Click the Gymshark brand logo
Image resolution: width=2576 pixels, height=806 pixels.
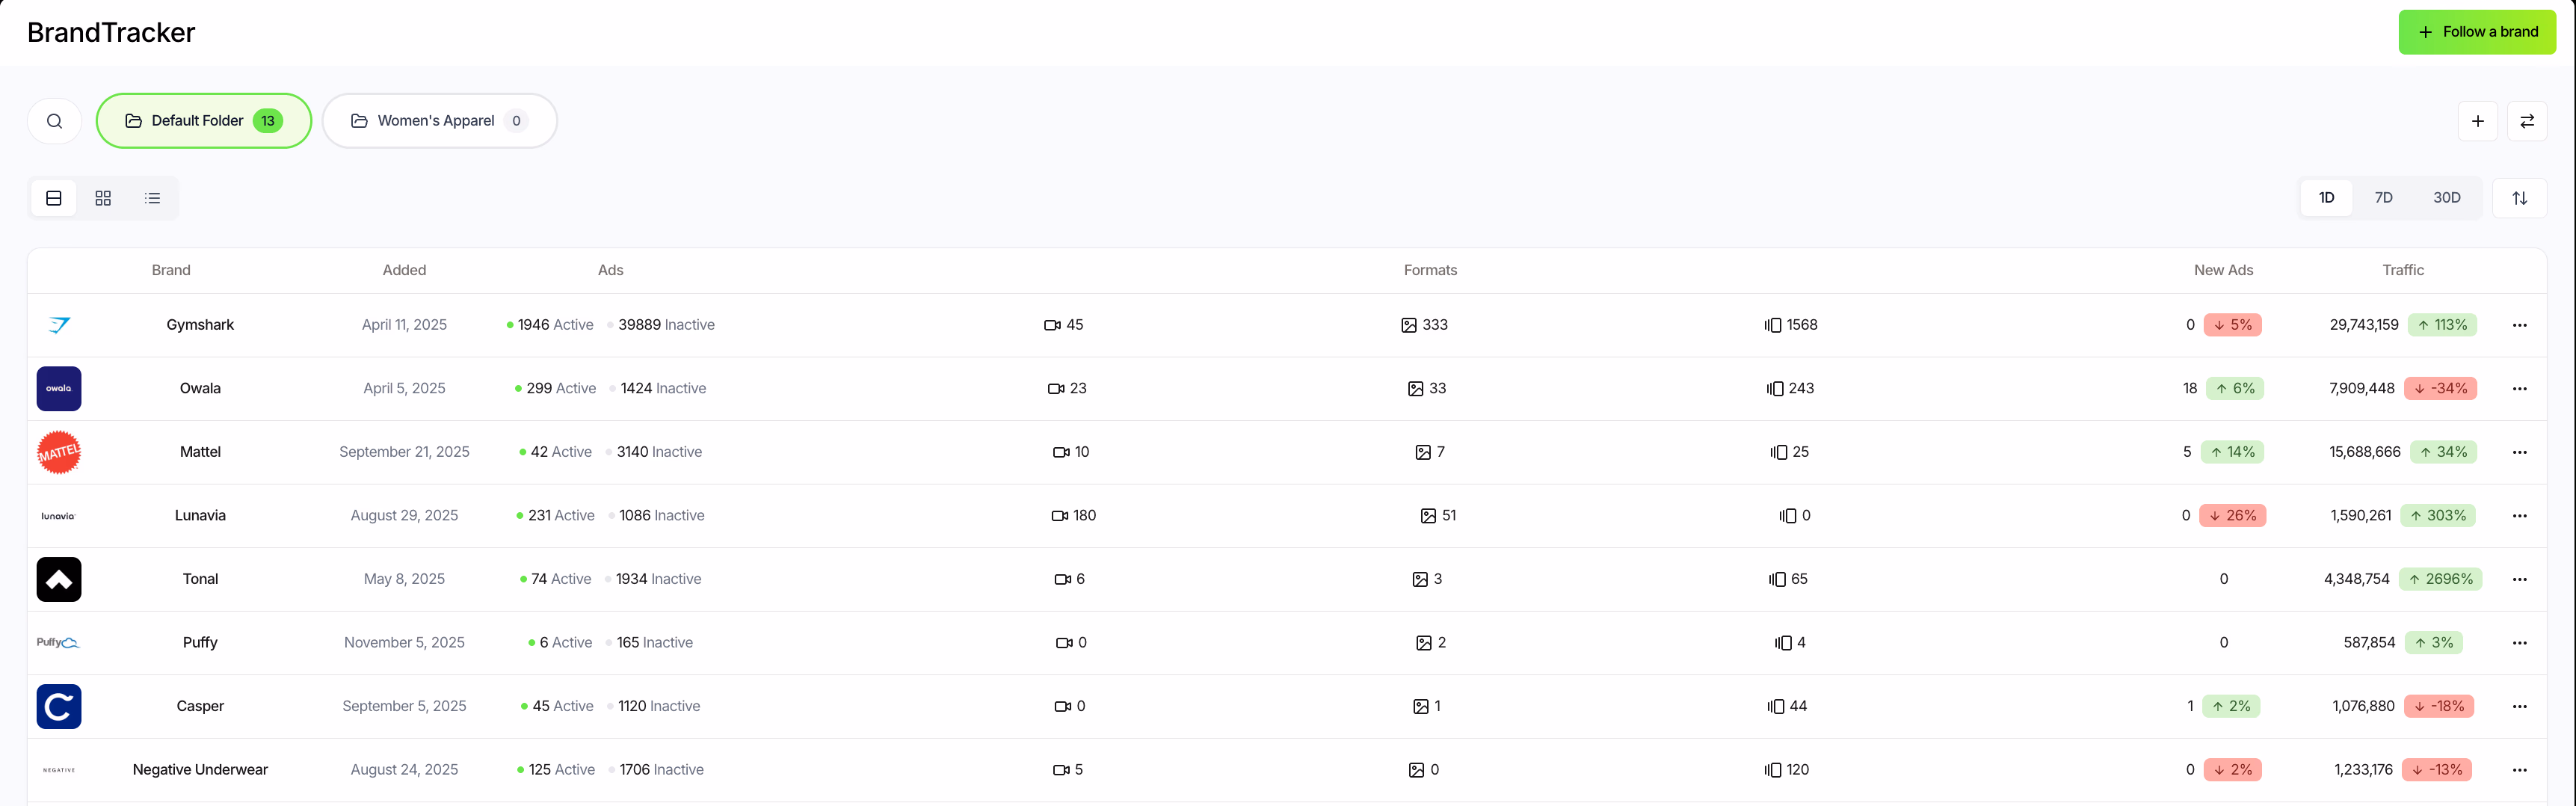(59, 324)
